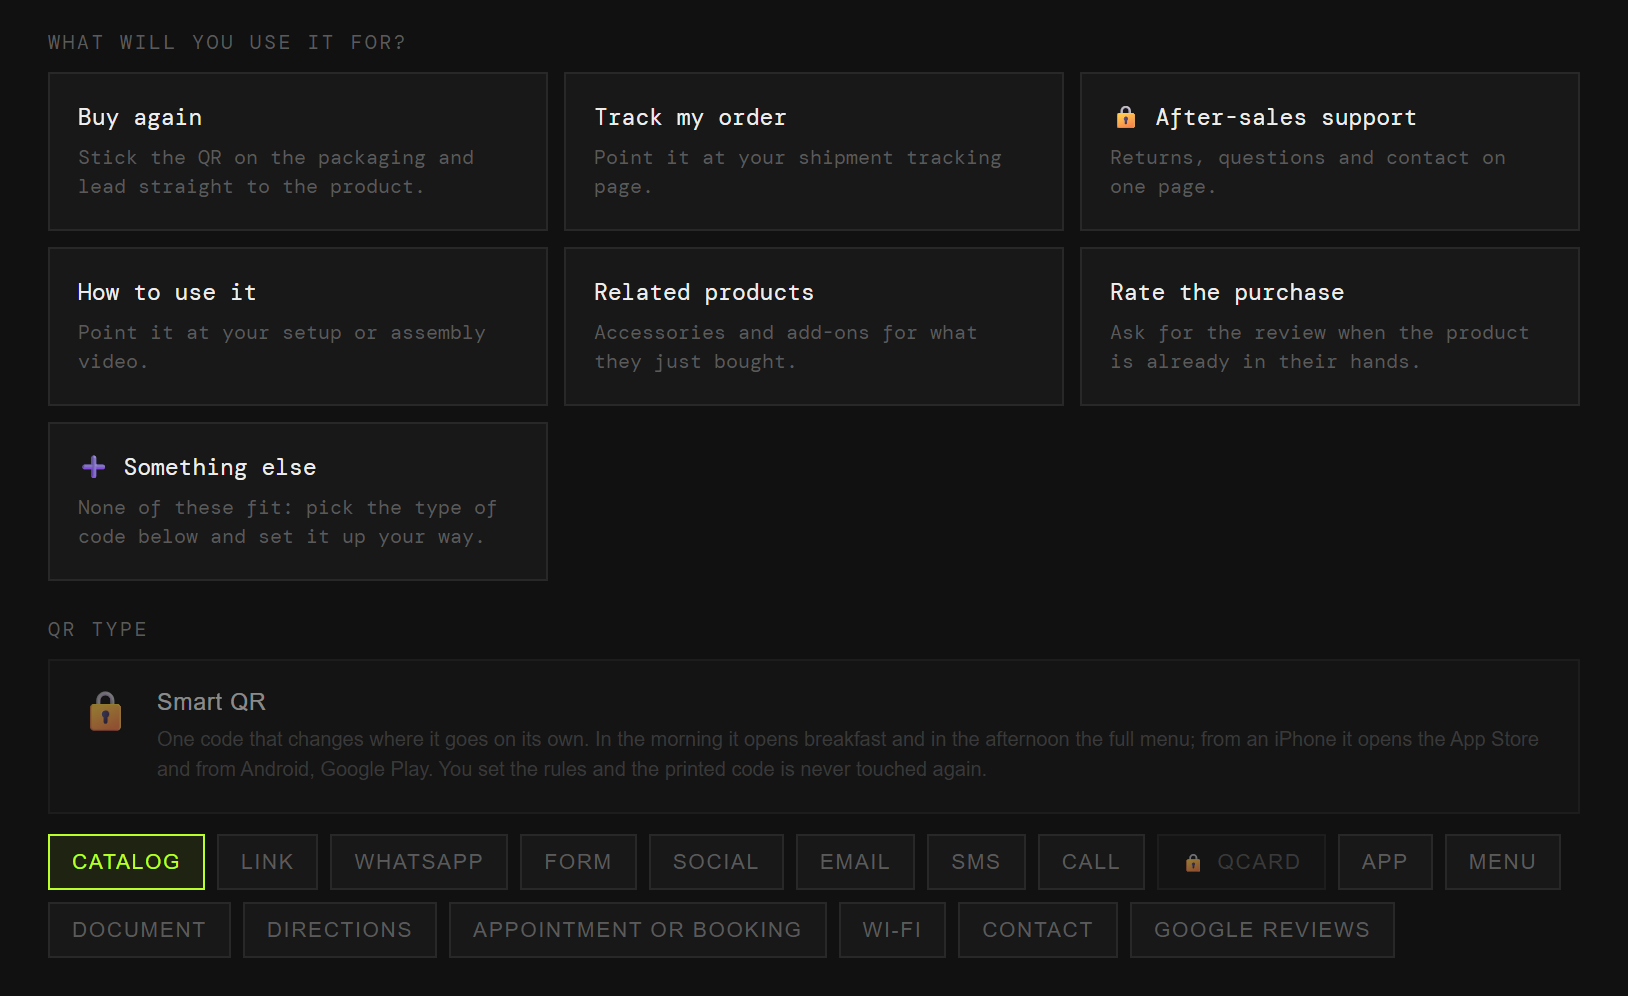The width and height of the screenshot is (1628, 996).
Task: Select the Rate the purchase card
Action: click(x=1330, y=326)
